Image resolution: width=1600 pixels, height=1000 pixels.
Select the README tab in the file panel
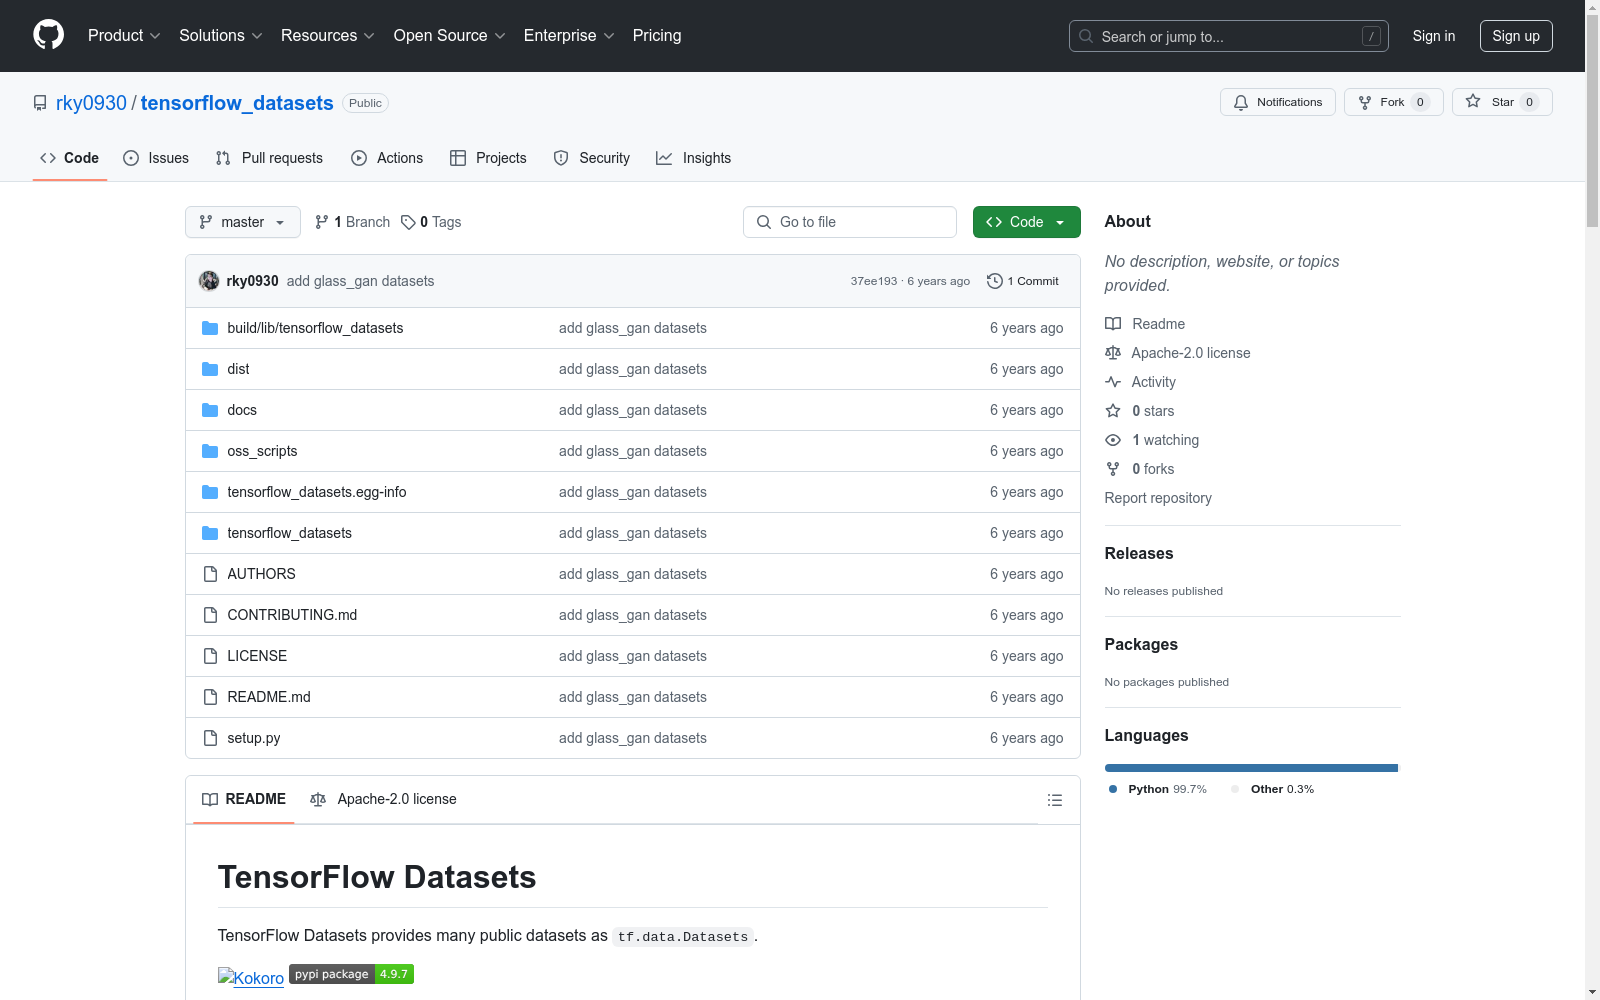[244, 799]
